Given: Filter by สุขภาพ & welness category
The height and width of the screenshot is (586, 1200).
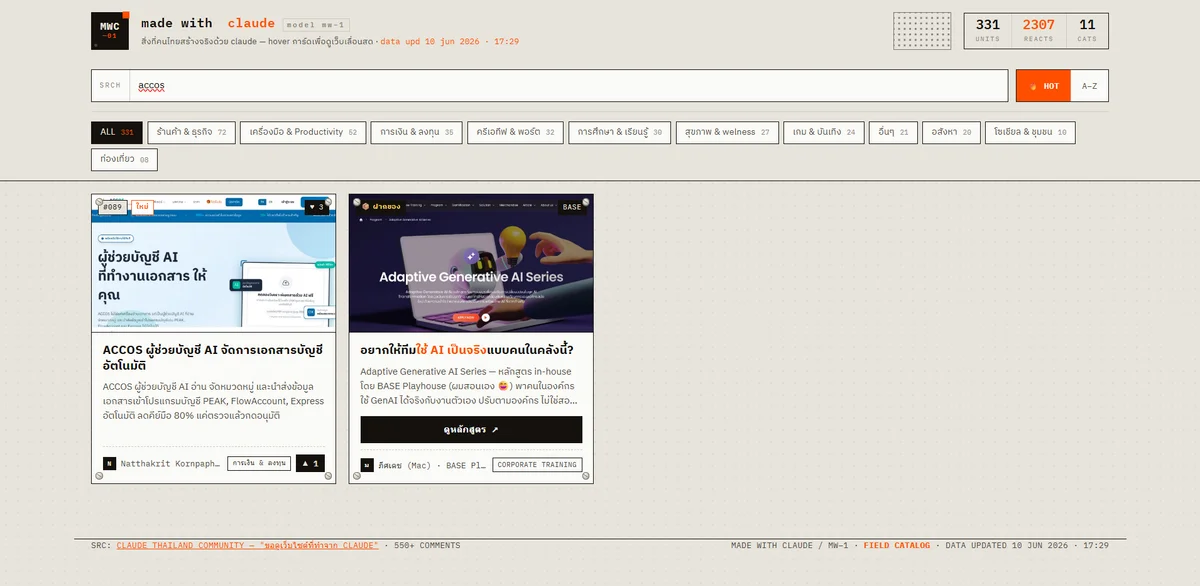Looking at the screenshot, I should (x=728, y=132).
